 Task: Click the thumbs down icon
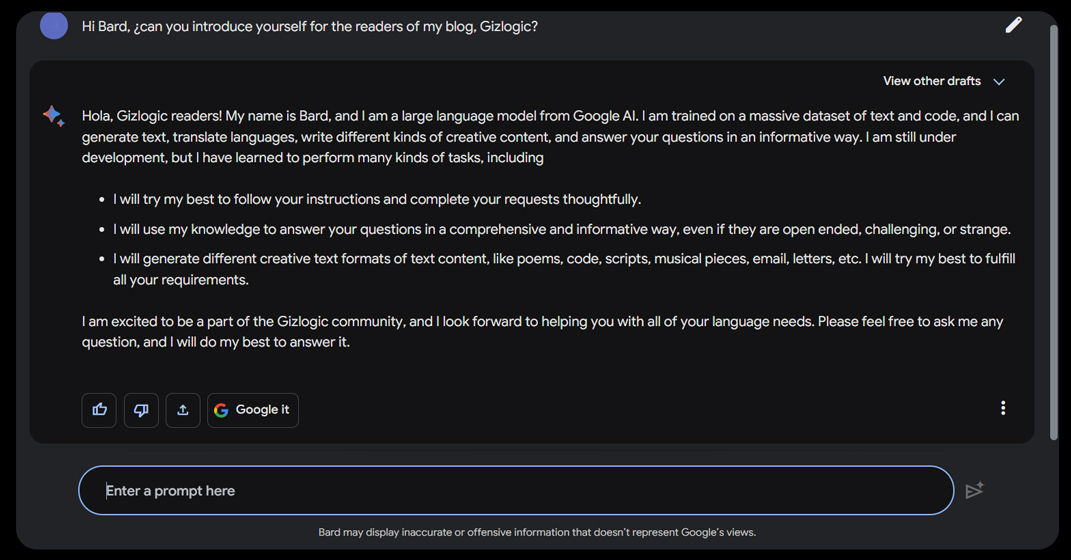(141, 410)
